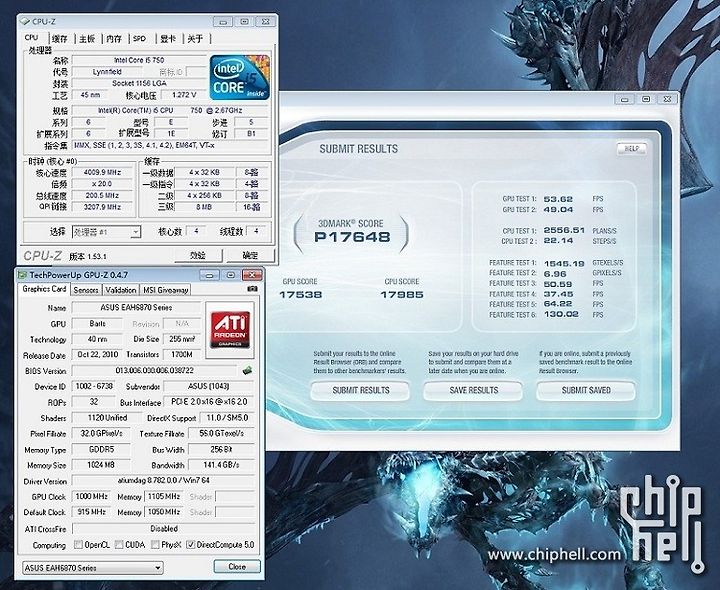720x590 pixels.
Task: Enable the OpenCL checkbox in GPU-Z
Action: point(79,545)
